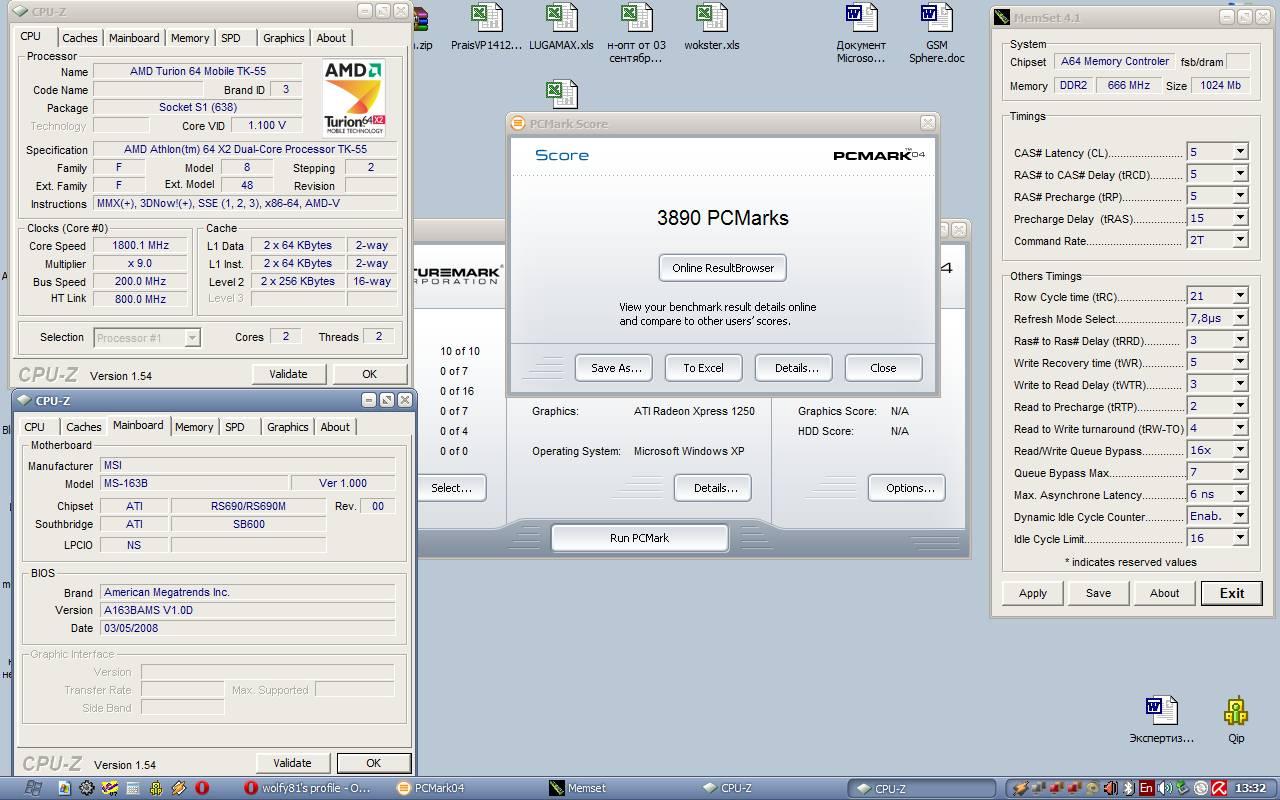Image resolution: width=1280 pixels, height=800 pixels.
Task: Switch to CPU tab in motherboard CPU-Z window
Action: [x=35, y=427]
